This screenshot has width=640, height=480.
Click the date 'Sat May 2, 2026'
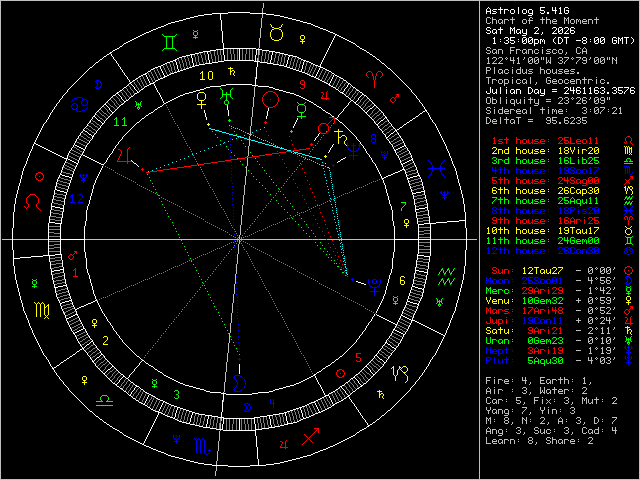(530, 31)
